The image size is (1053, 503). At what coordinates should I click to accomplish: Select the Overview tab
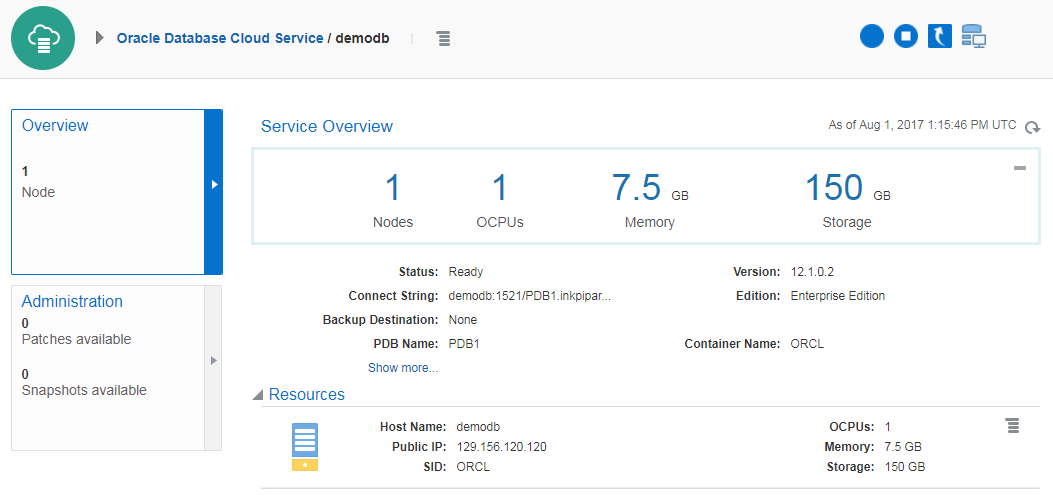coord(55,126)
